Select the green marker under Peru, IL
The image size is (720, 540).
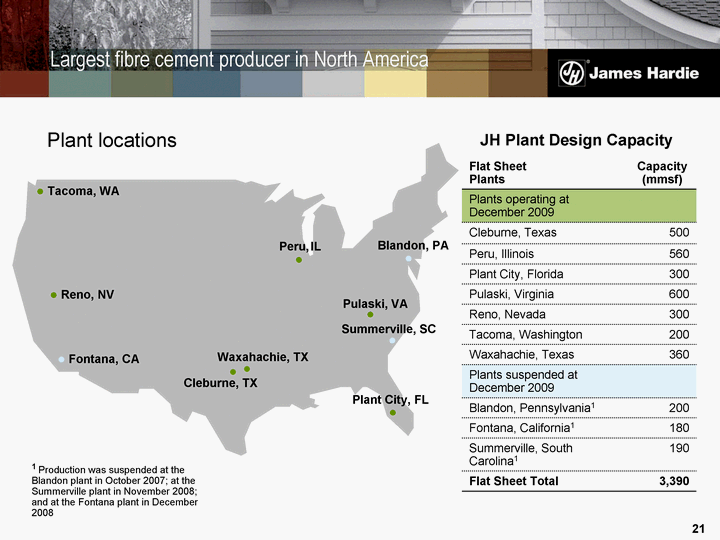pos(299,261)
